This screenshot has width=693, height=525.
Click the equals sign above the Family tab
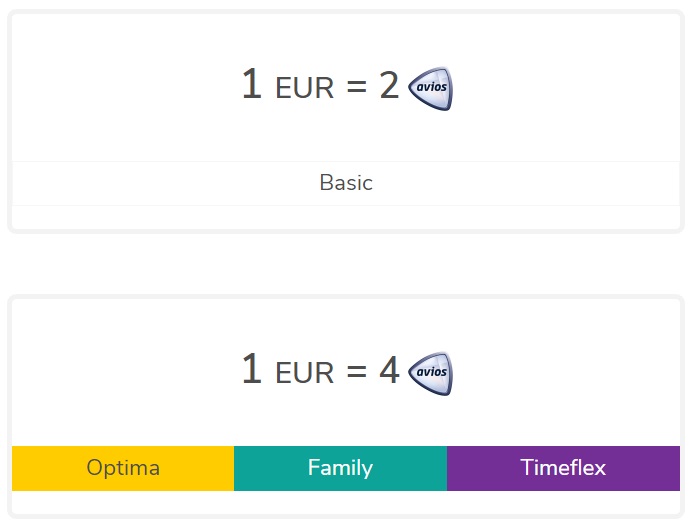point(356,372)
